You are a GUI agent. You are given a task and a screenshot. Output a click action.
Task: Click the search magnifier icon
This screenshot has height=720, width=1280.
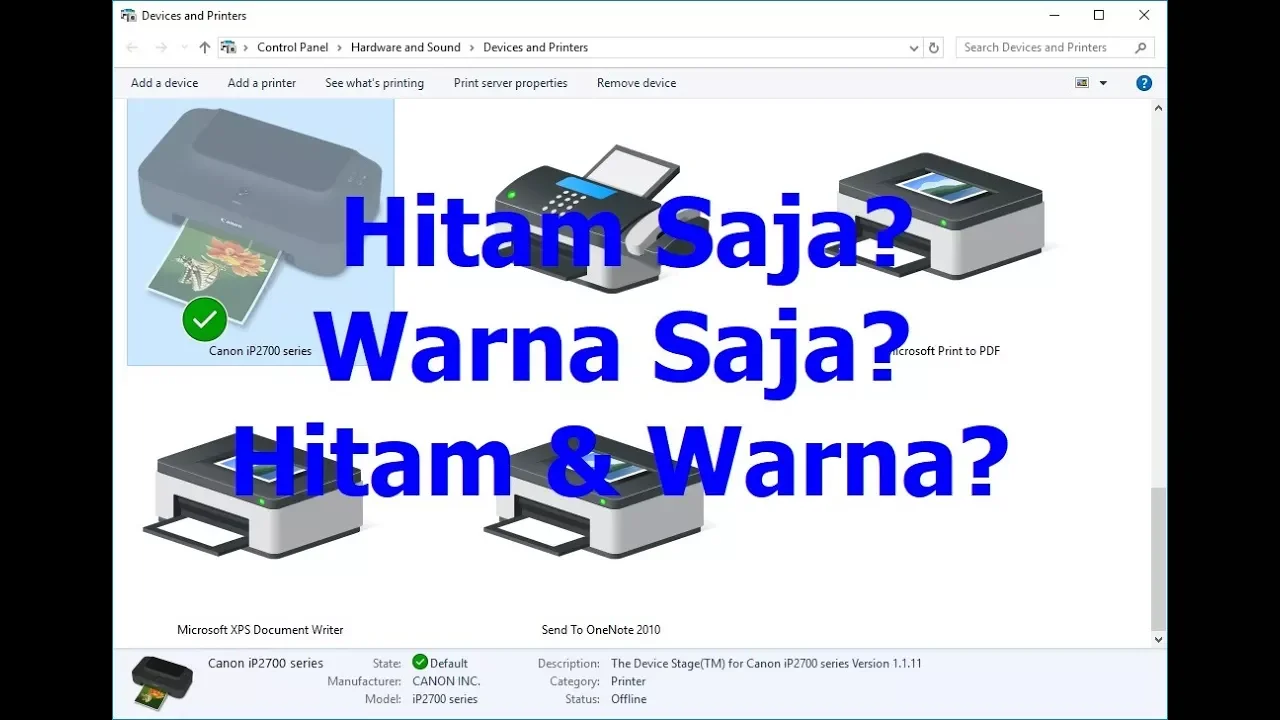click(x=1141, y=47)
